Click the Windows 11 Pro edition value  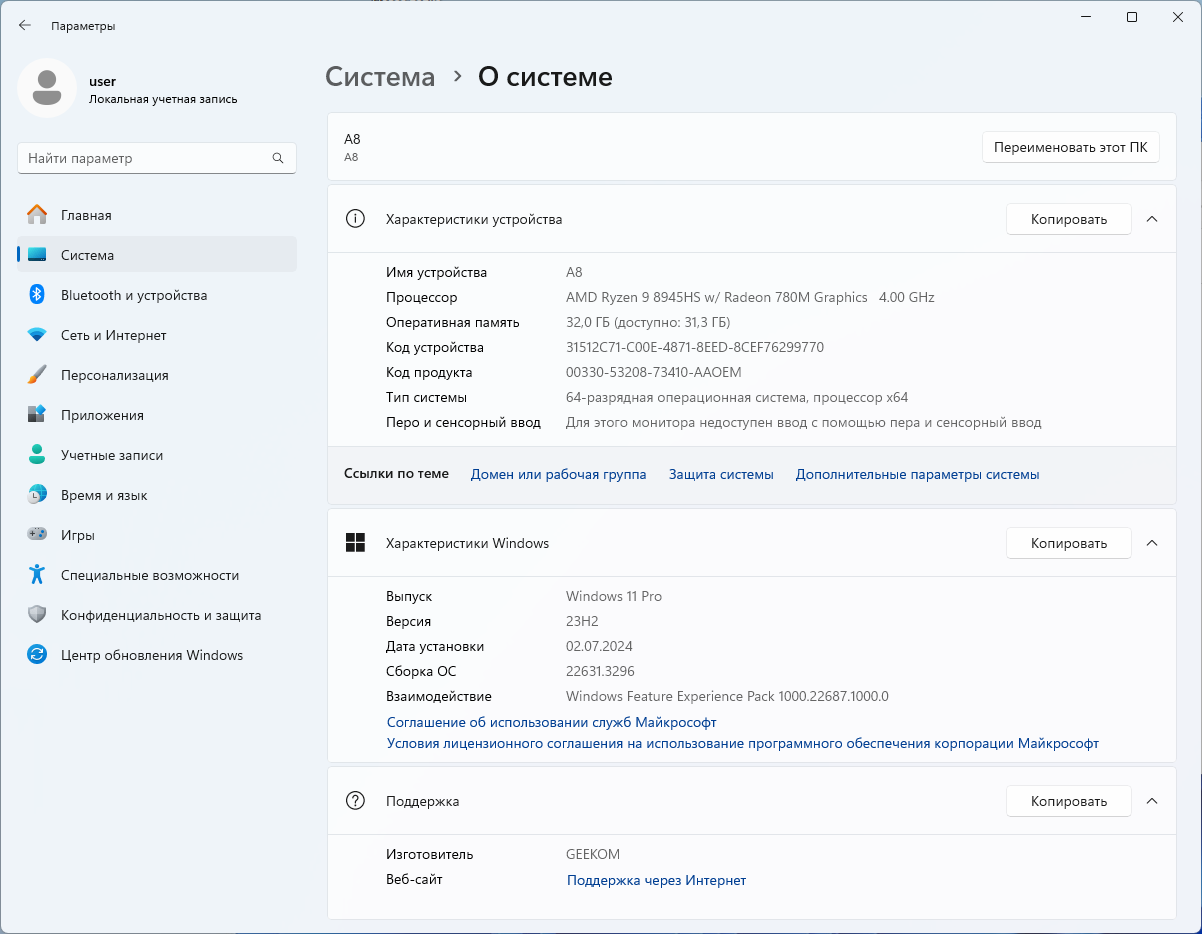(x=614, y=596)
